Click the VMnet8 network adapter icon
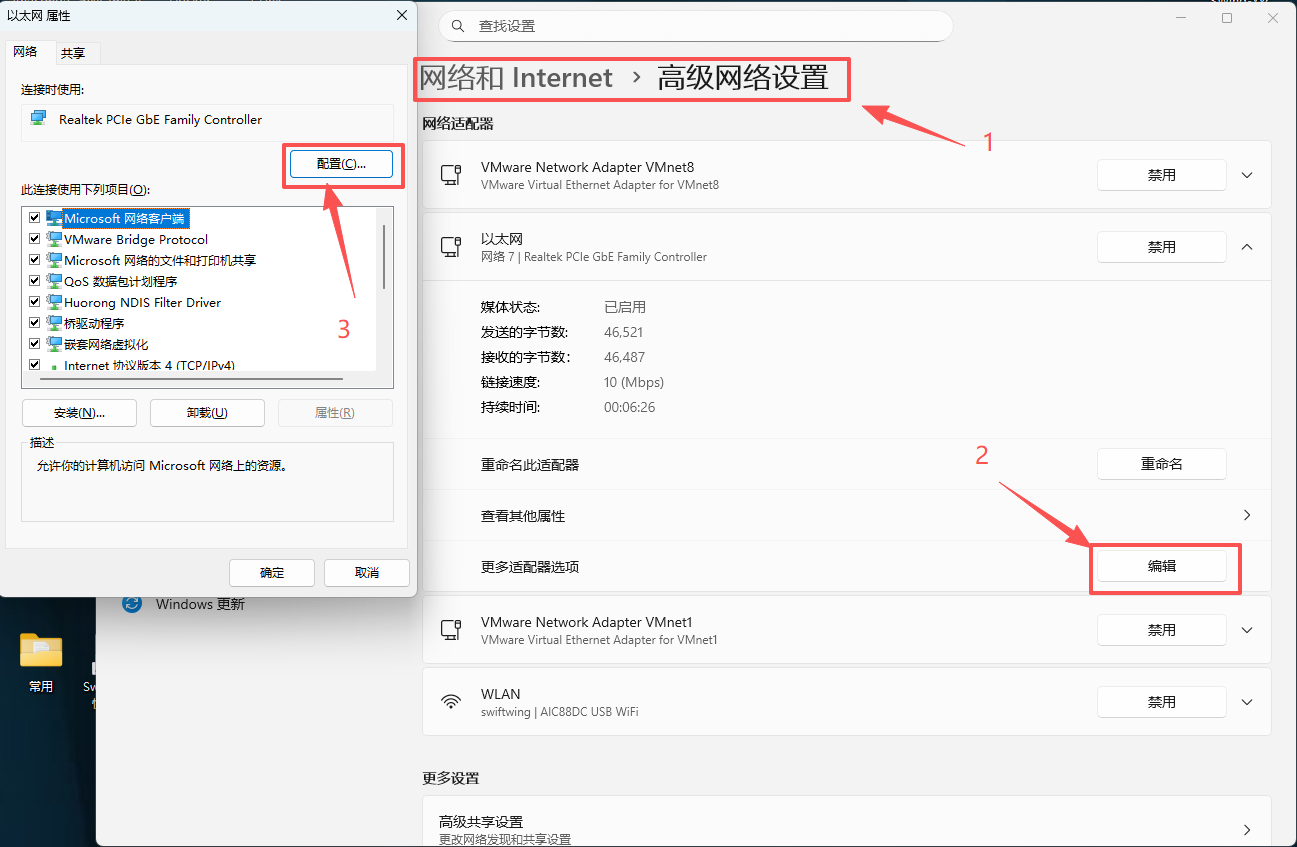The width and height of the screenshot is (1297, 847). pos(451,175)
